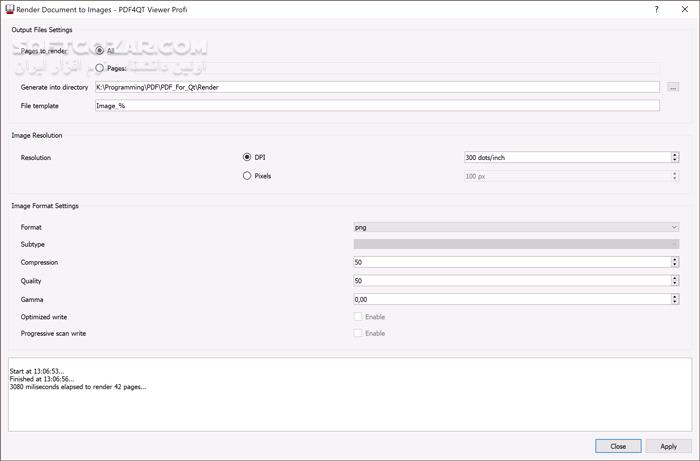Screen dimensions: 700x461
Task: Enable the Optimized write checkbox
Action: [359, 317]
